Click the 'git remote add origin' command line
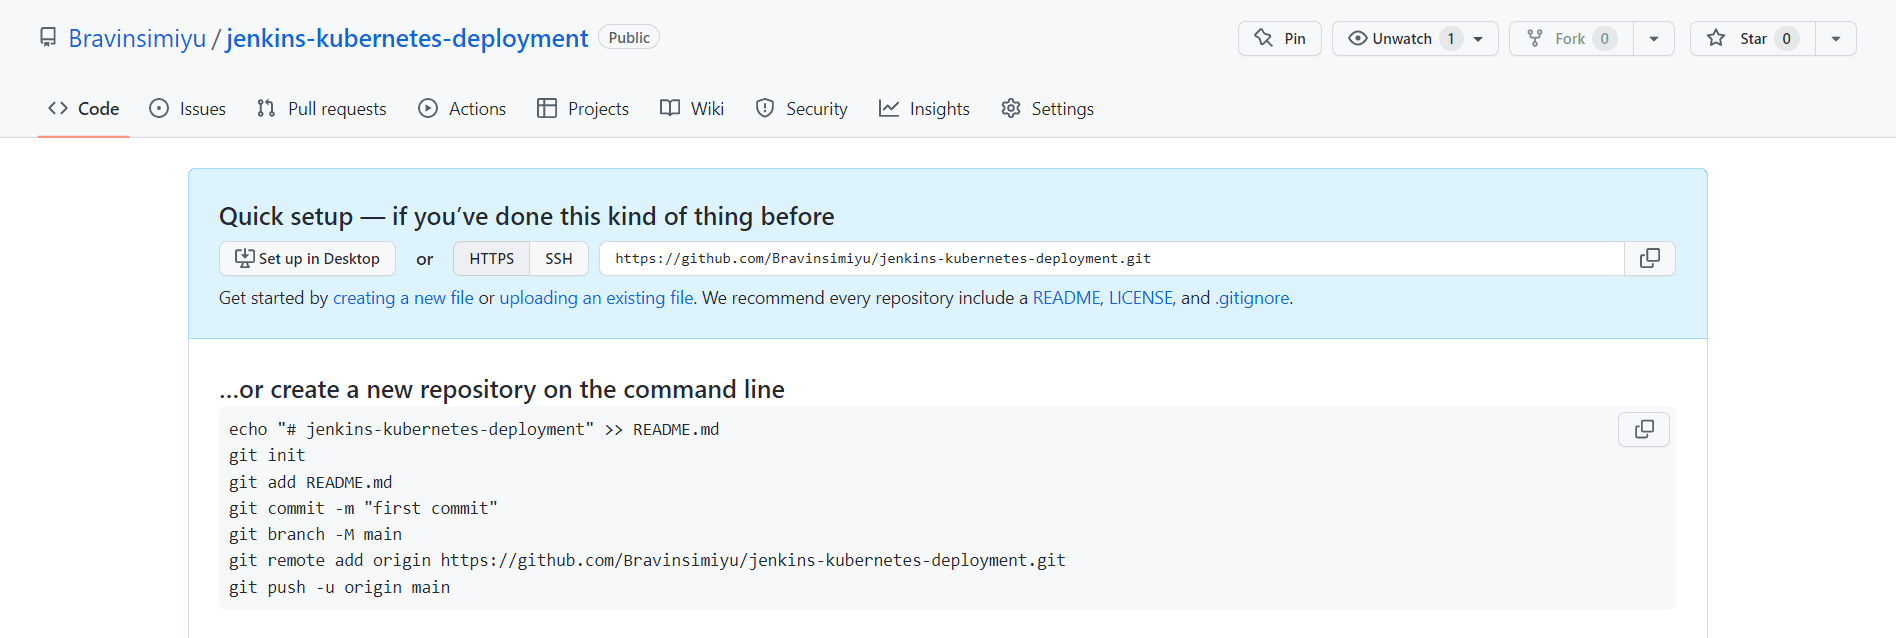The image size is (1896, 638). coord(647,560)
